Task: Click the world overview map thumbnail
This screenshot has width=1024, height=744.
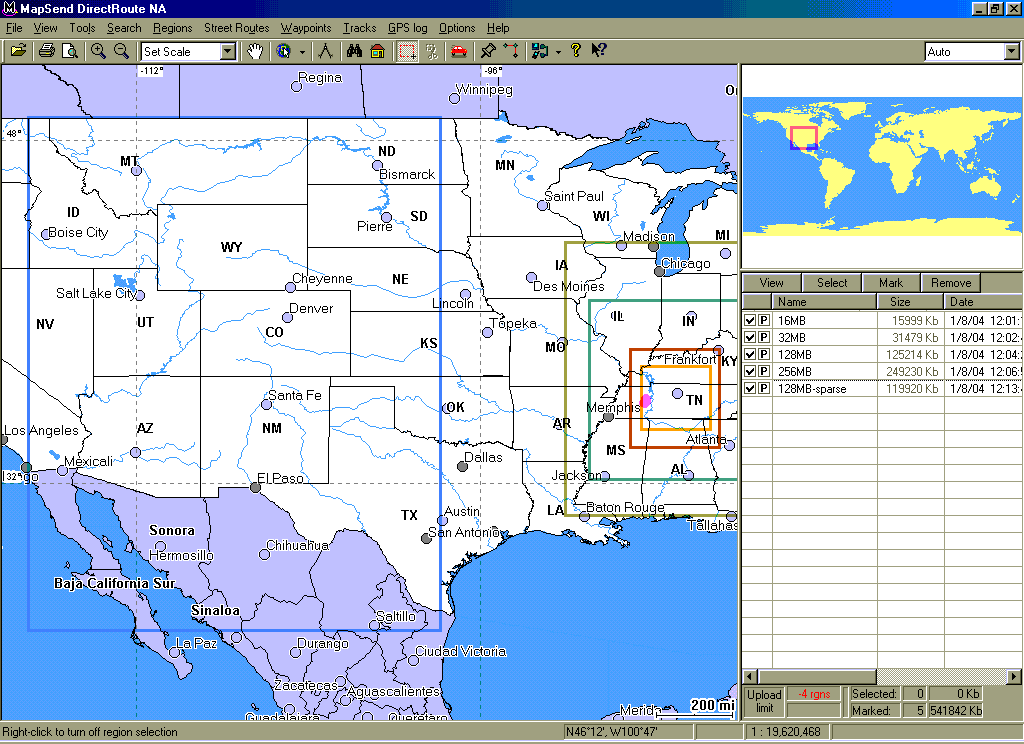Action: (882, 166)
